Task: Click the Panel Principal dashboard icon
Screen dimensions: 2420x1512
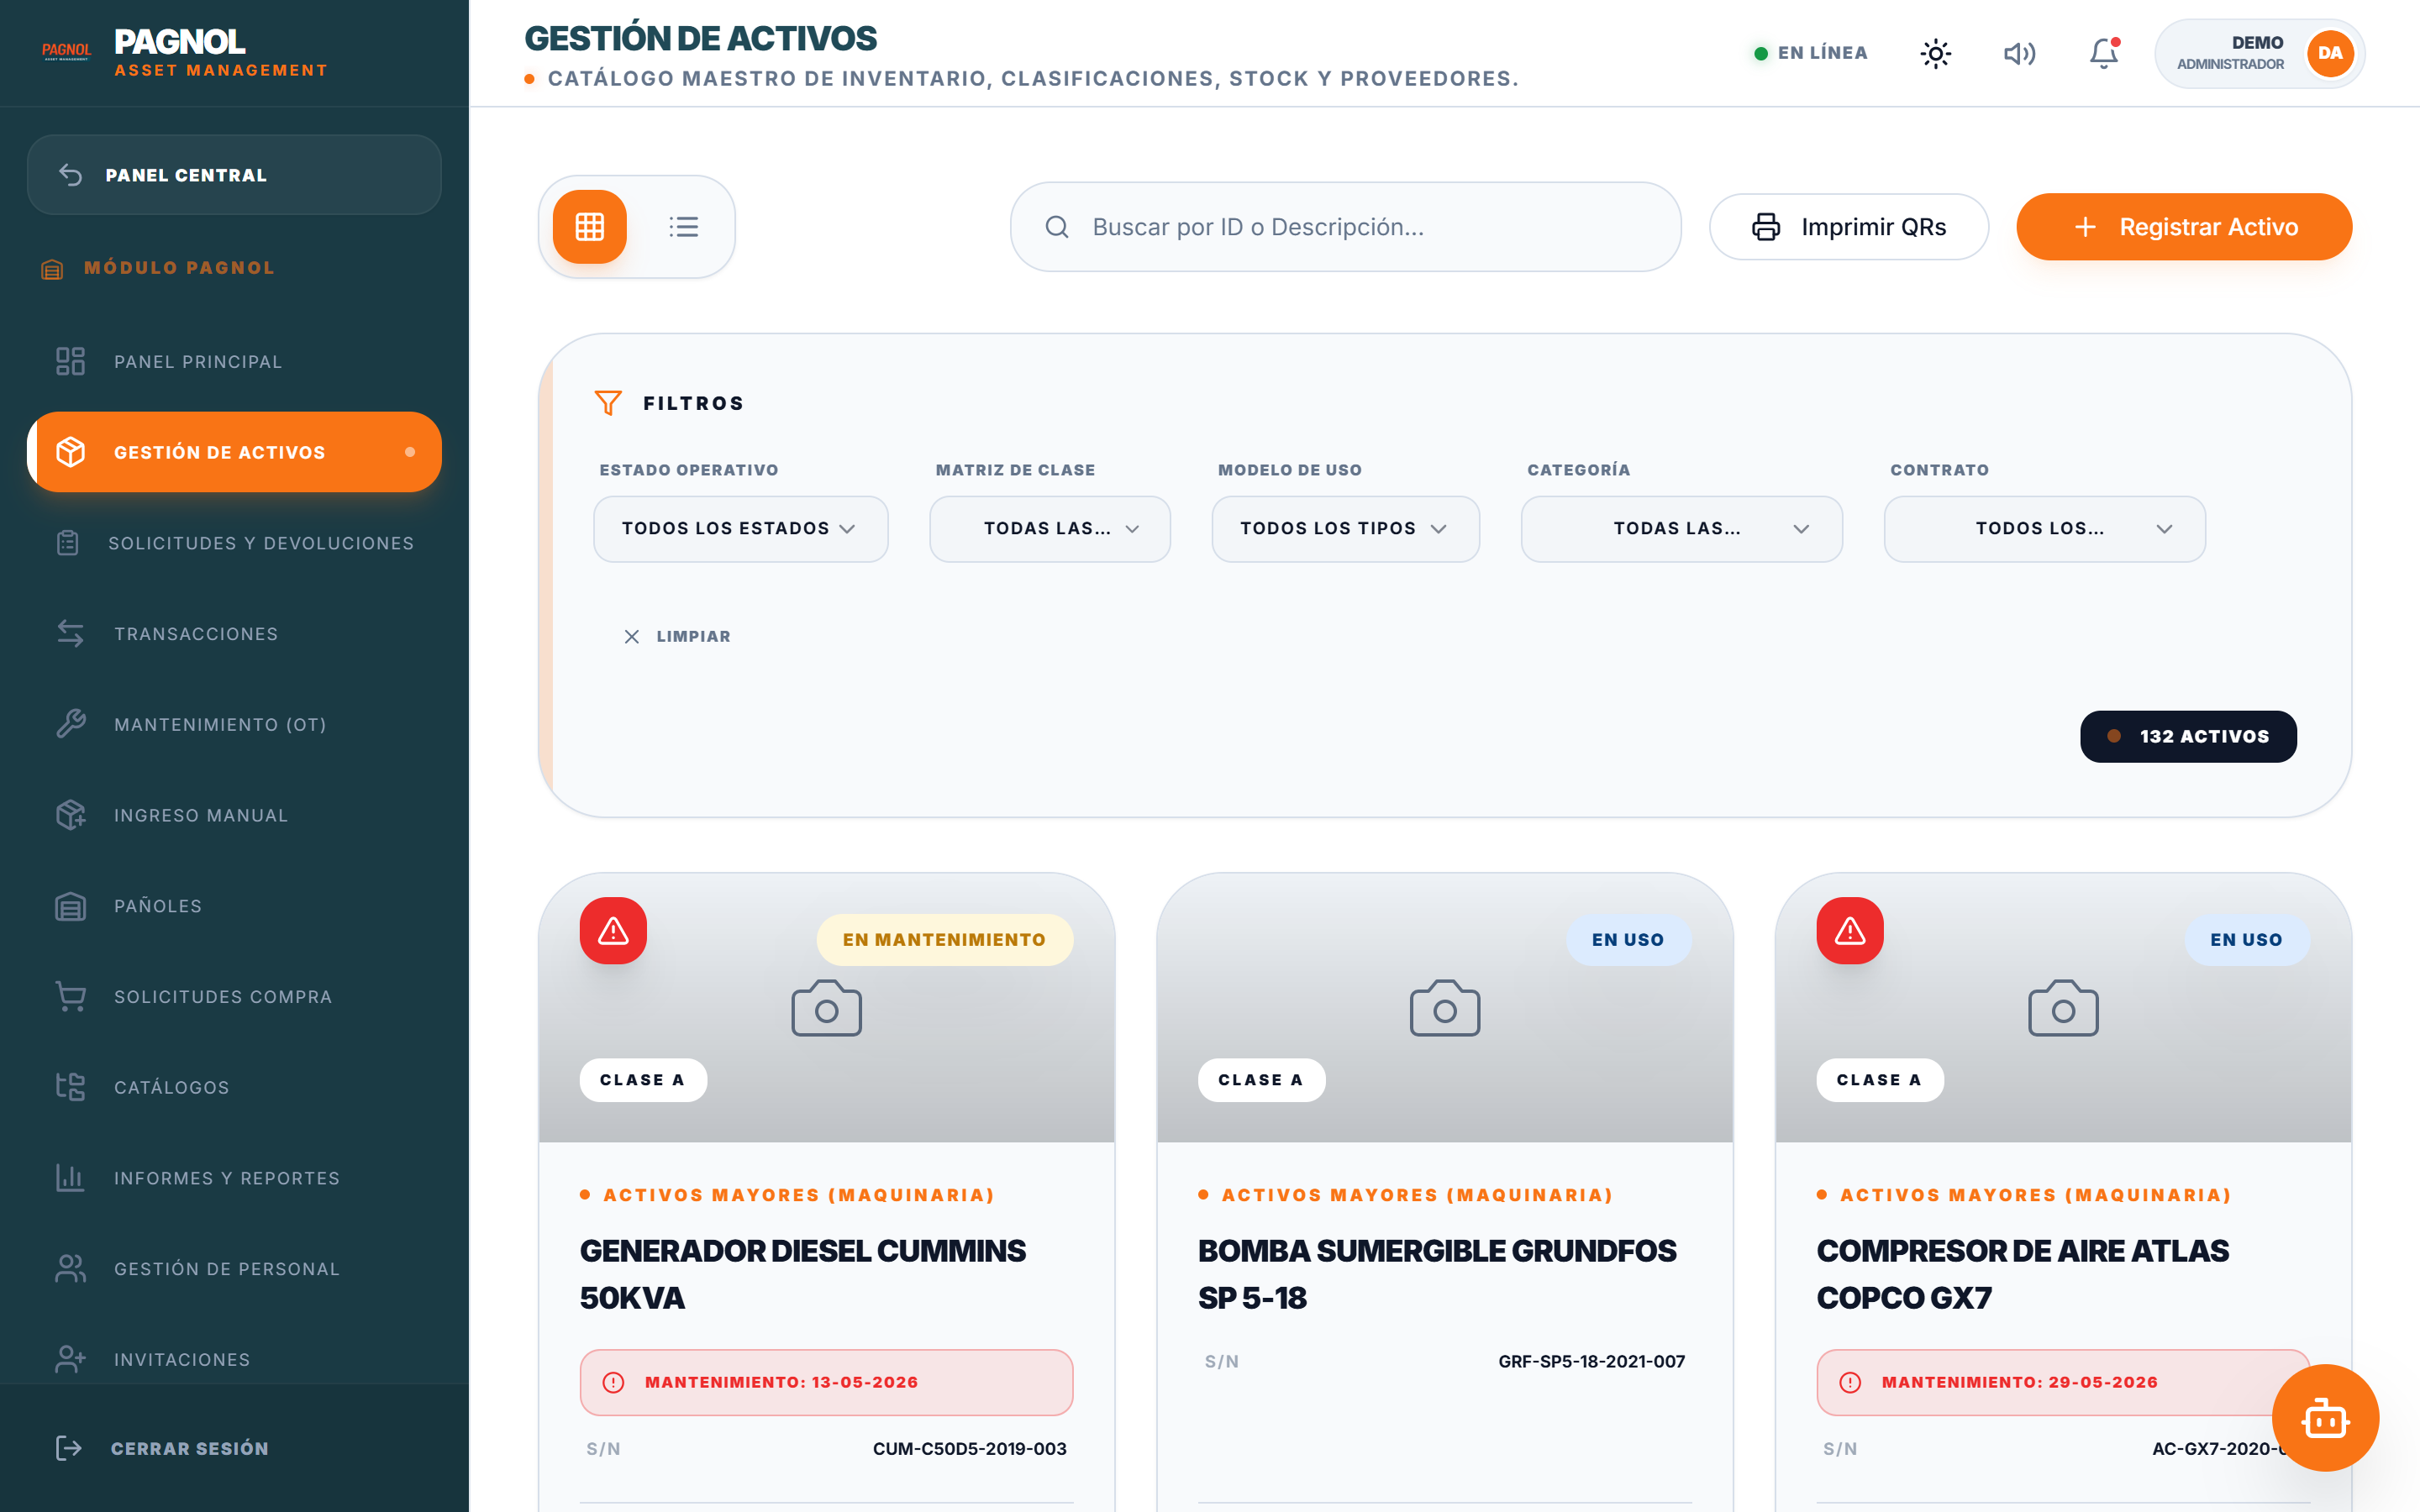Action: [70, 361]
